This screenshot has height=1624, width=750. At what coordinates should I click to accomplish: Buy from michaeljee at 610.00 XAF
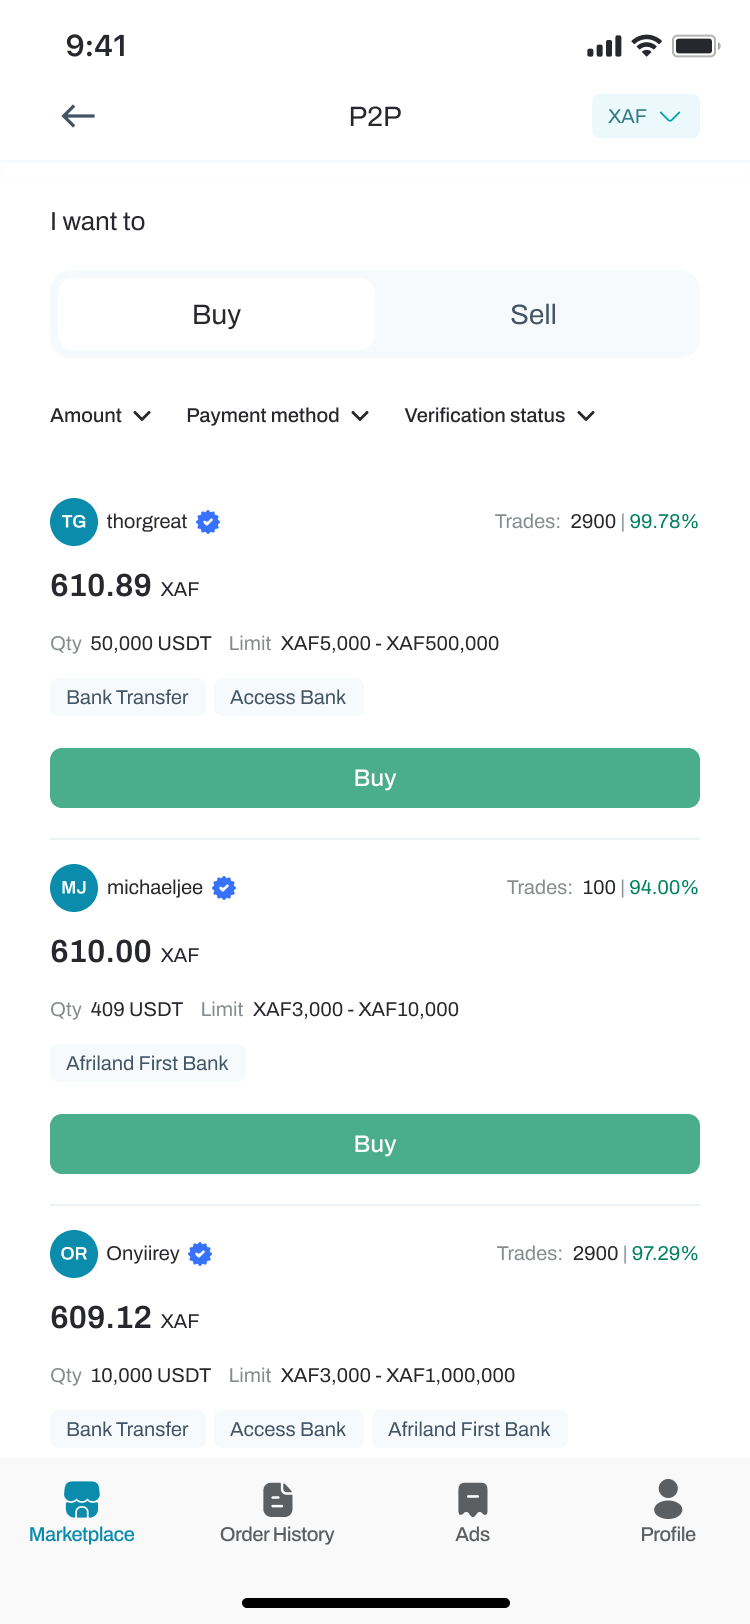[x=375, y=1144]
